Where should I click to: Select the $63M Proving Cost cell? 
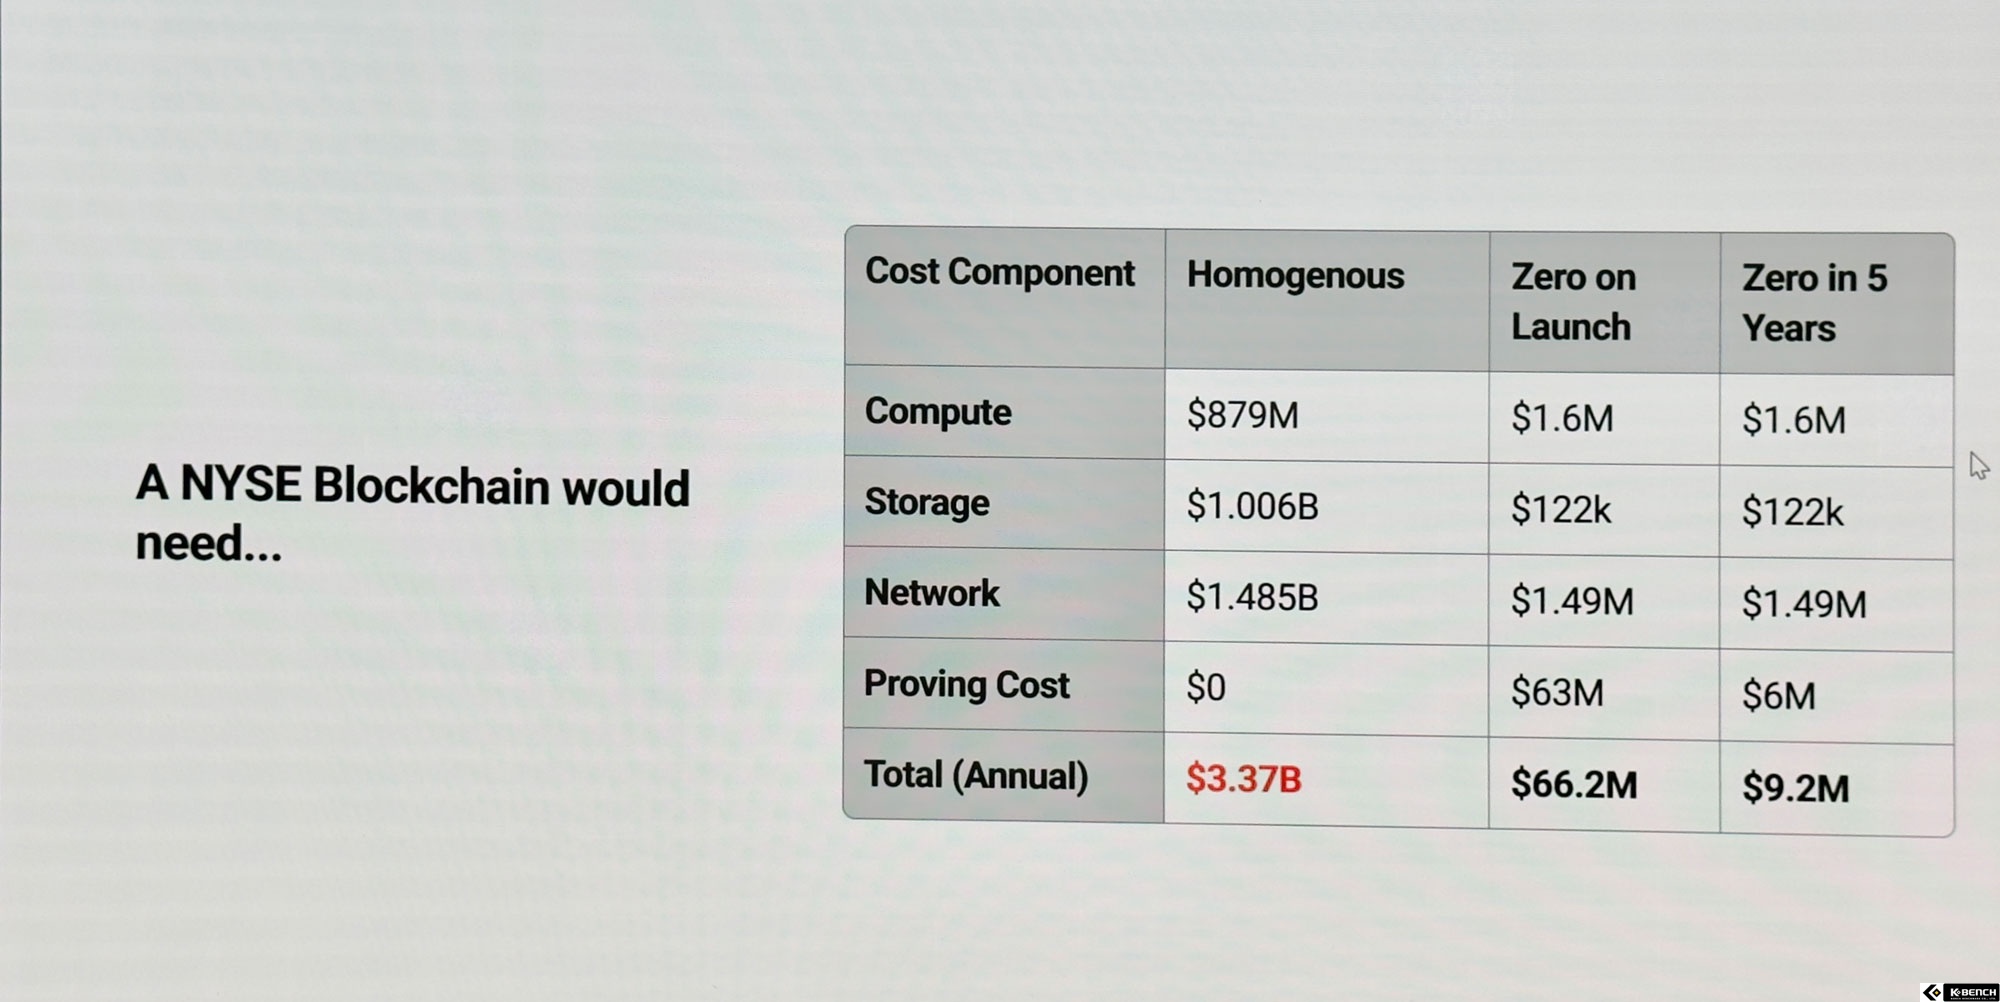pyautogui.click(x=1557, y=692)
